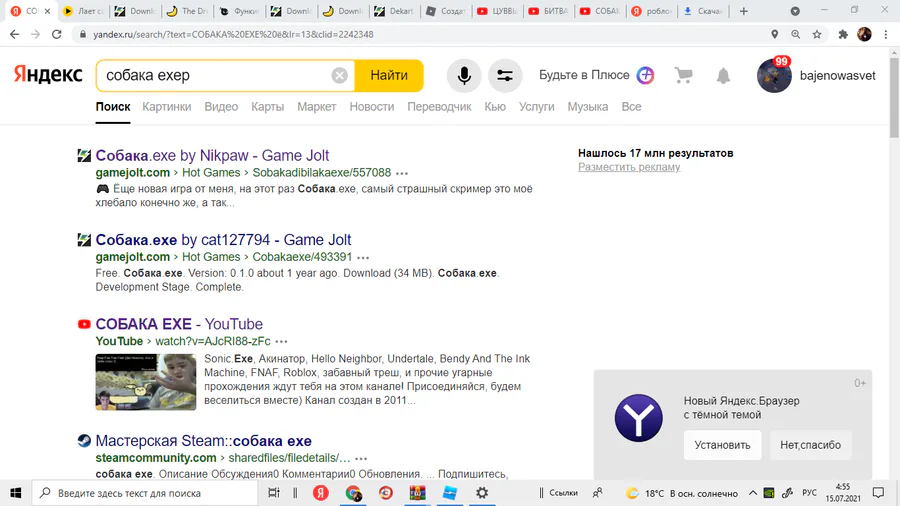Clear the search box with X icon

click(x=339, y=75)
